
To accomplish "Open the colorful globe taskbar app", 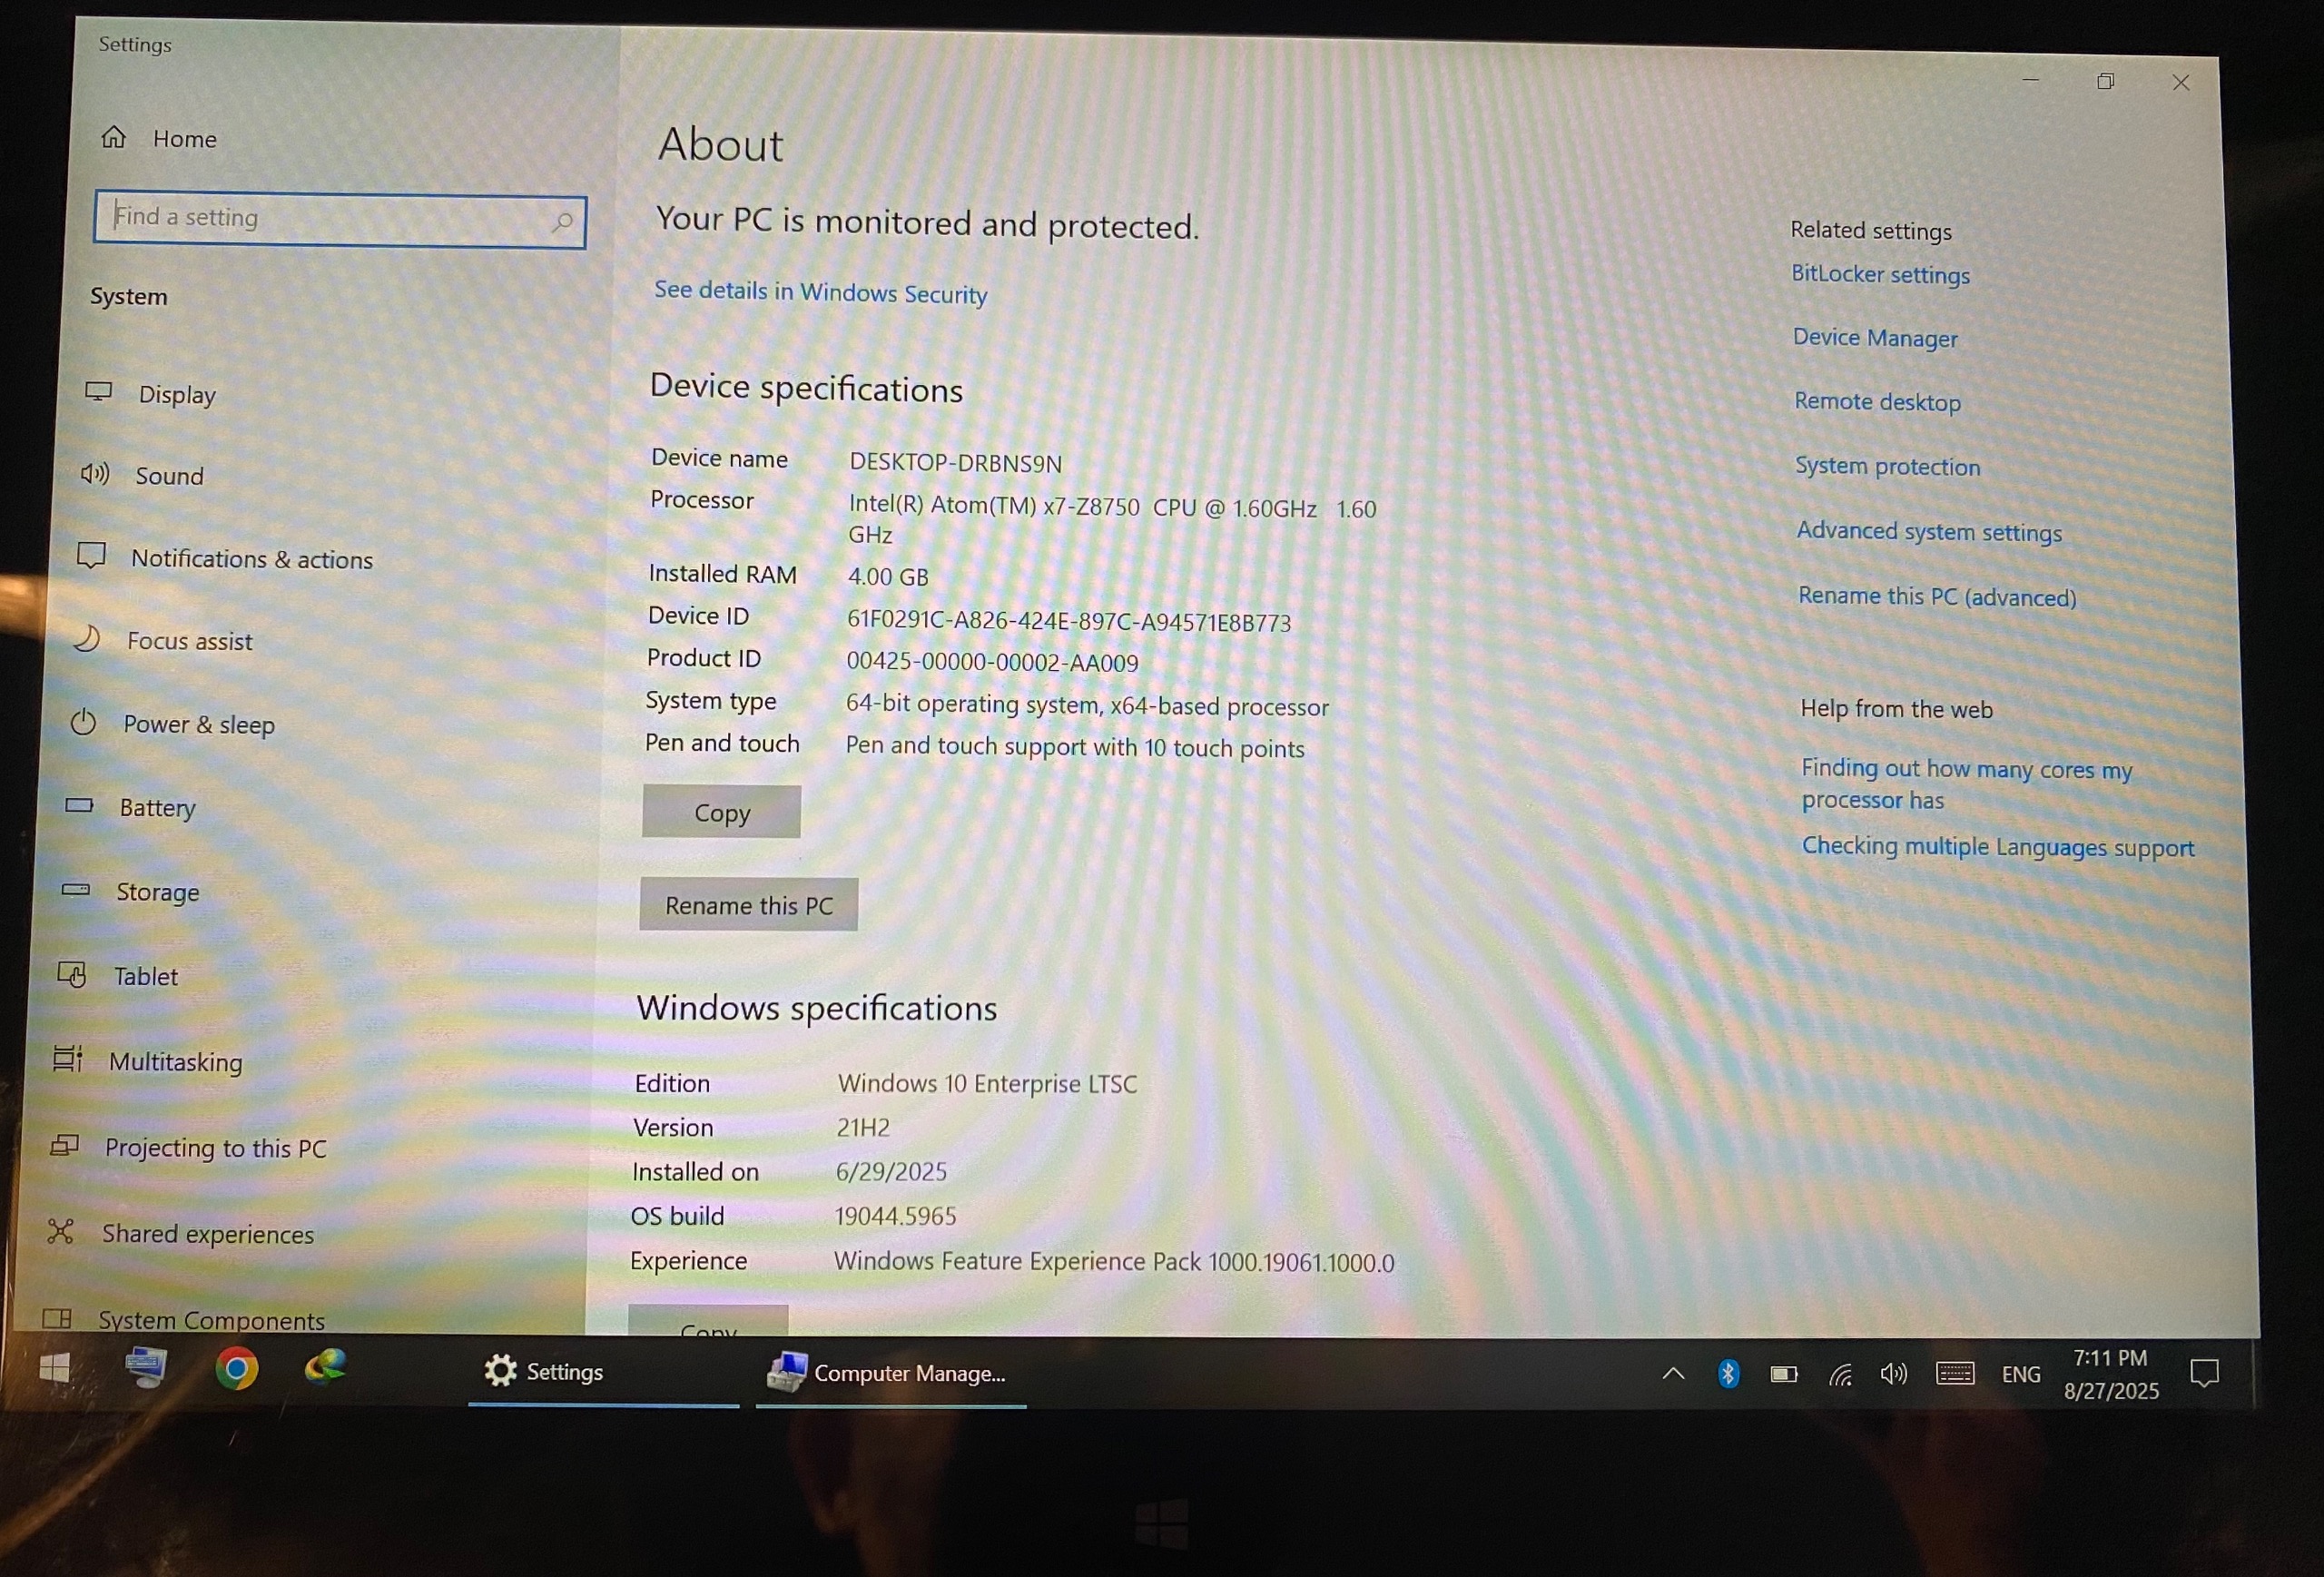I will [326, 1366].
